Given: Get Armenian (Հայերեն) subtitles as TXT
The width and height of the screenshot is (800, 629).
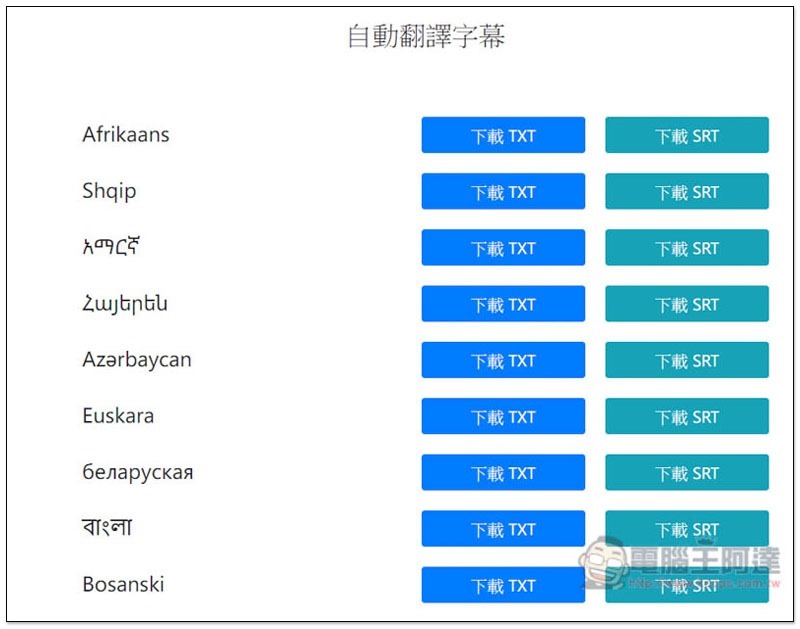Looking at the screenshot, I should 503,304.
